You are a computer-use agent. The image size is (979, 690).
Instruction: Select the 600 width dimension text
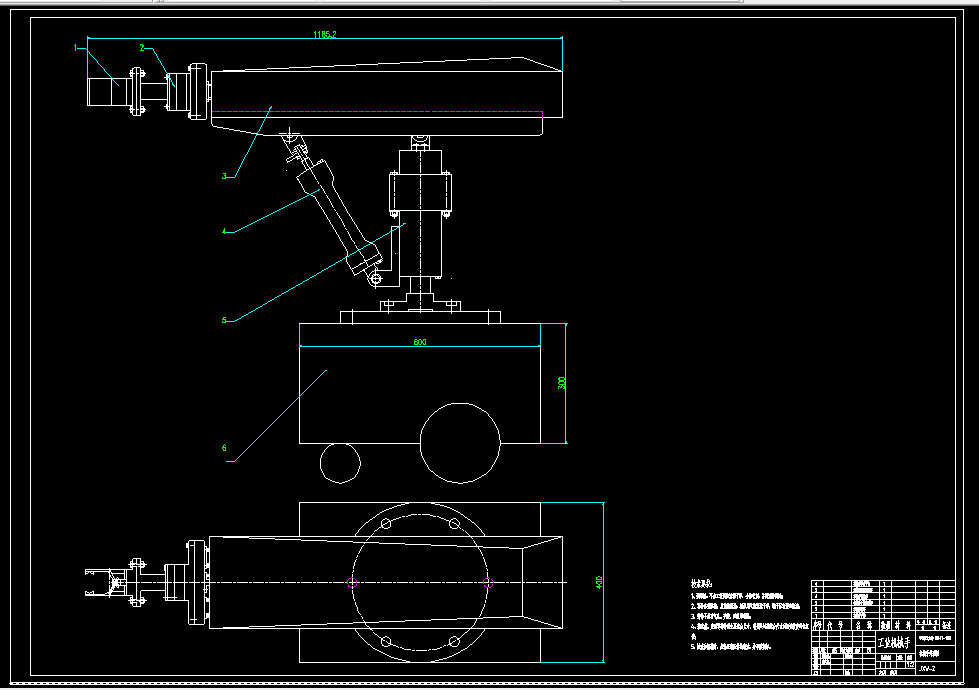[420, 342]
